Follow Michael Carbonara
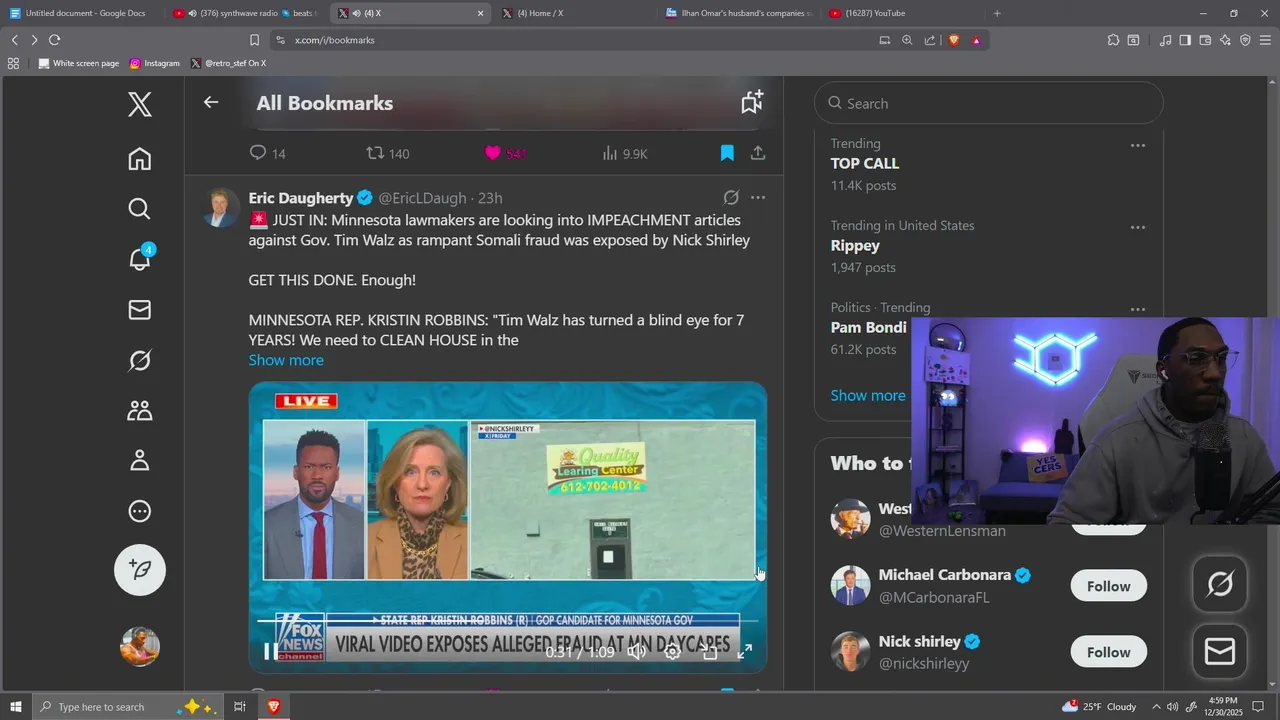 (1108, 586)
